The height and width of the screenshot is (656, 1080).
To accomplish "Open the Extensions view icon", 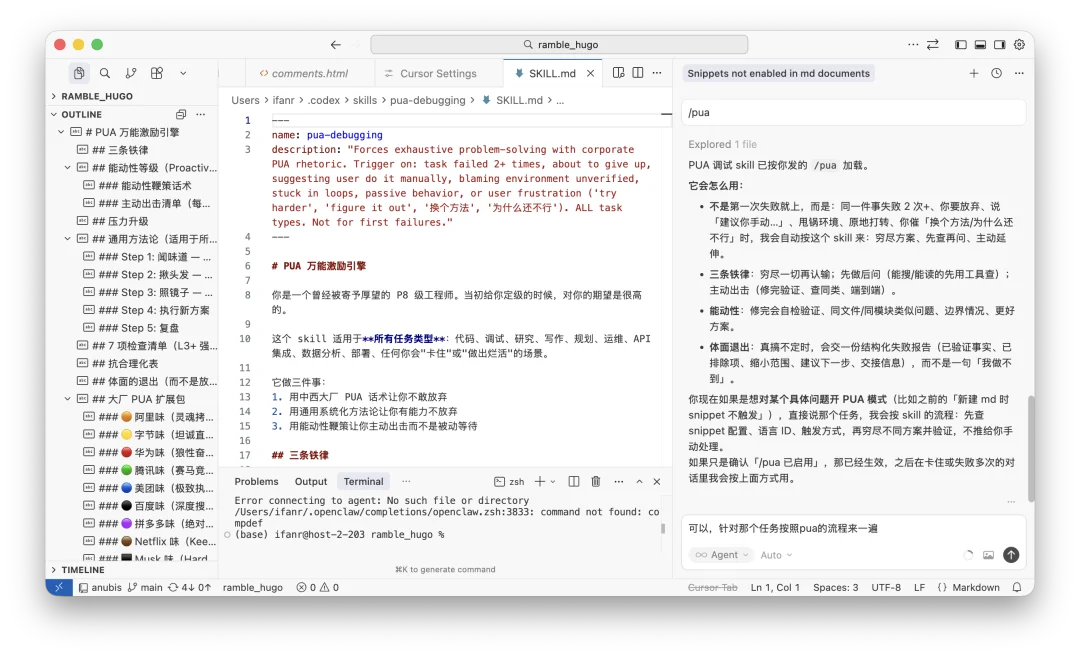I will tap(157, 73).
